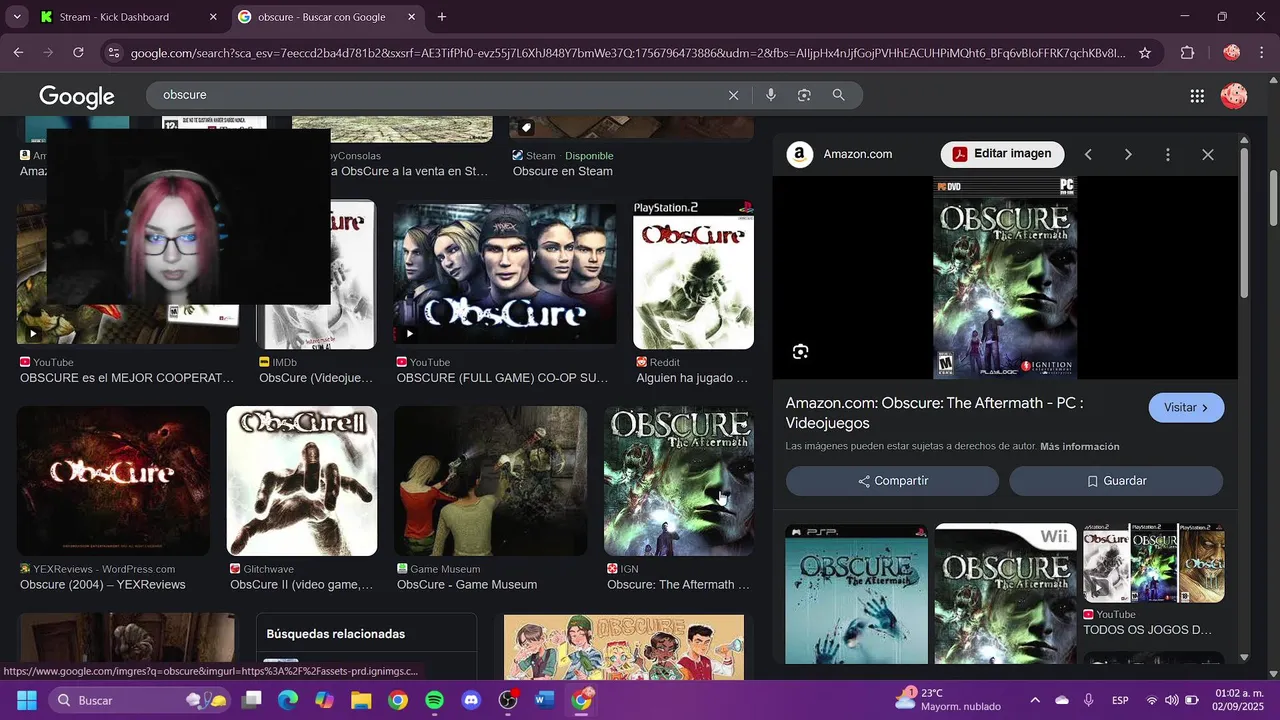Open red ObsCure YEXReviews thumbnail
The width and height of the screenshot is (1280, 720).
tap(113, 481)
